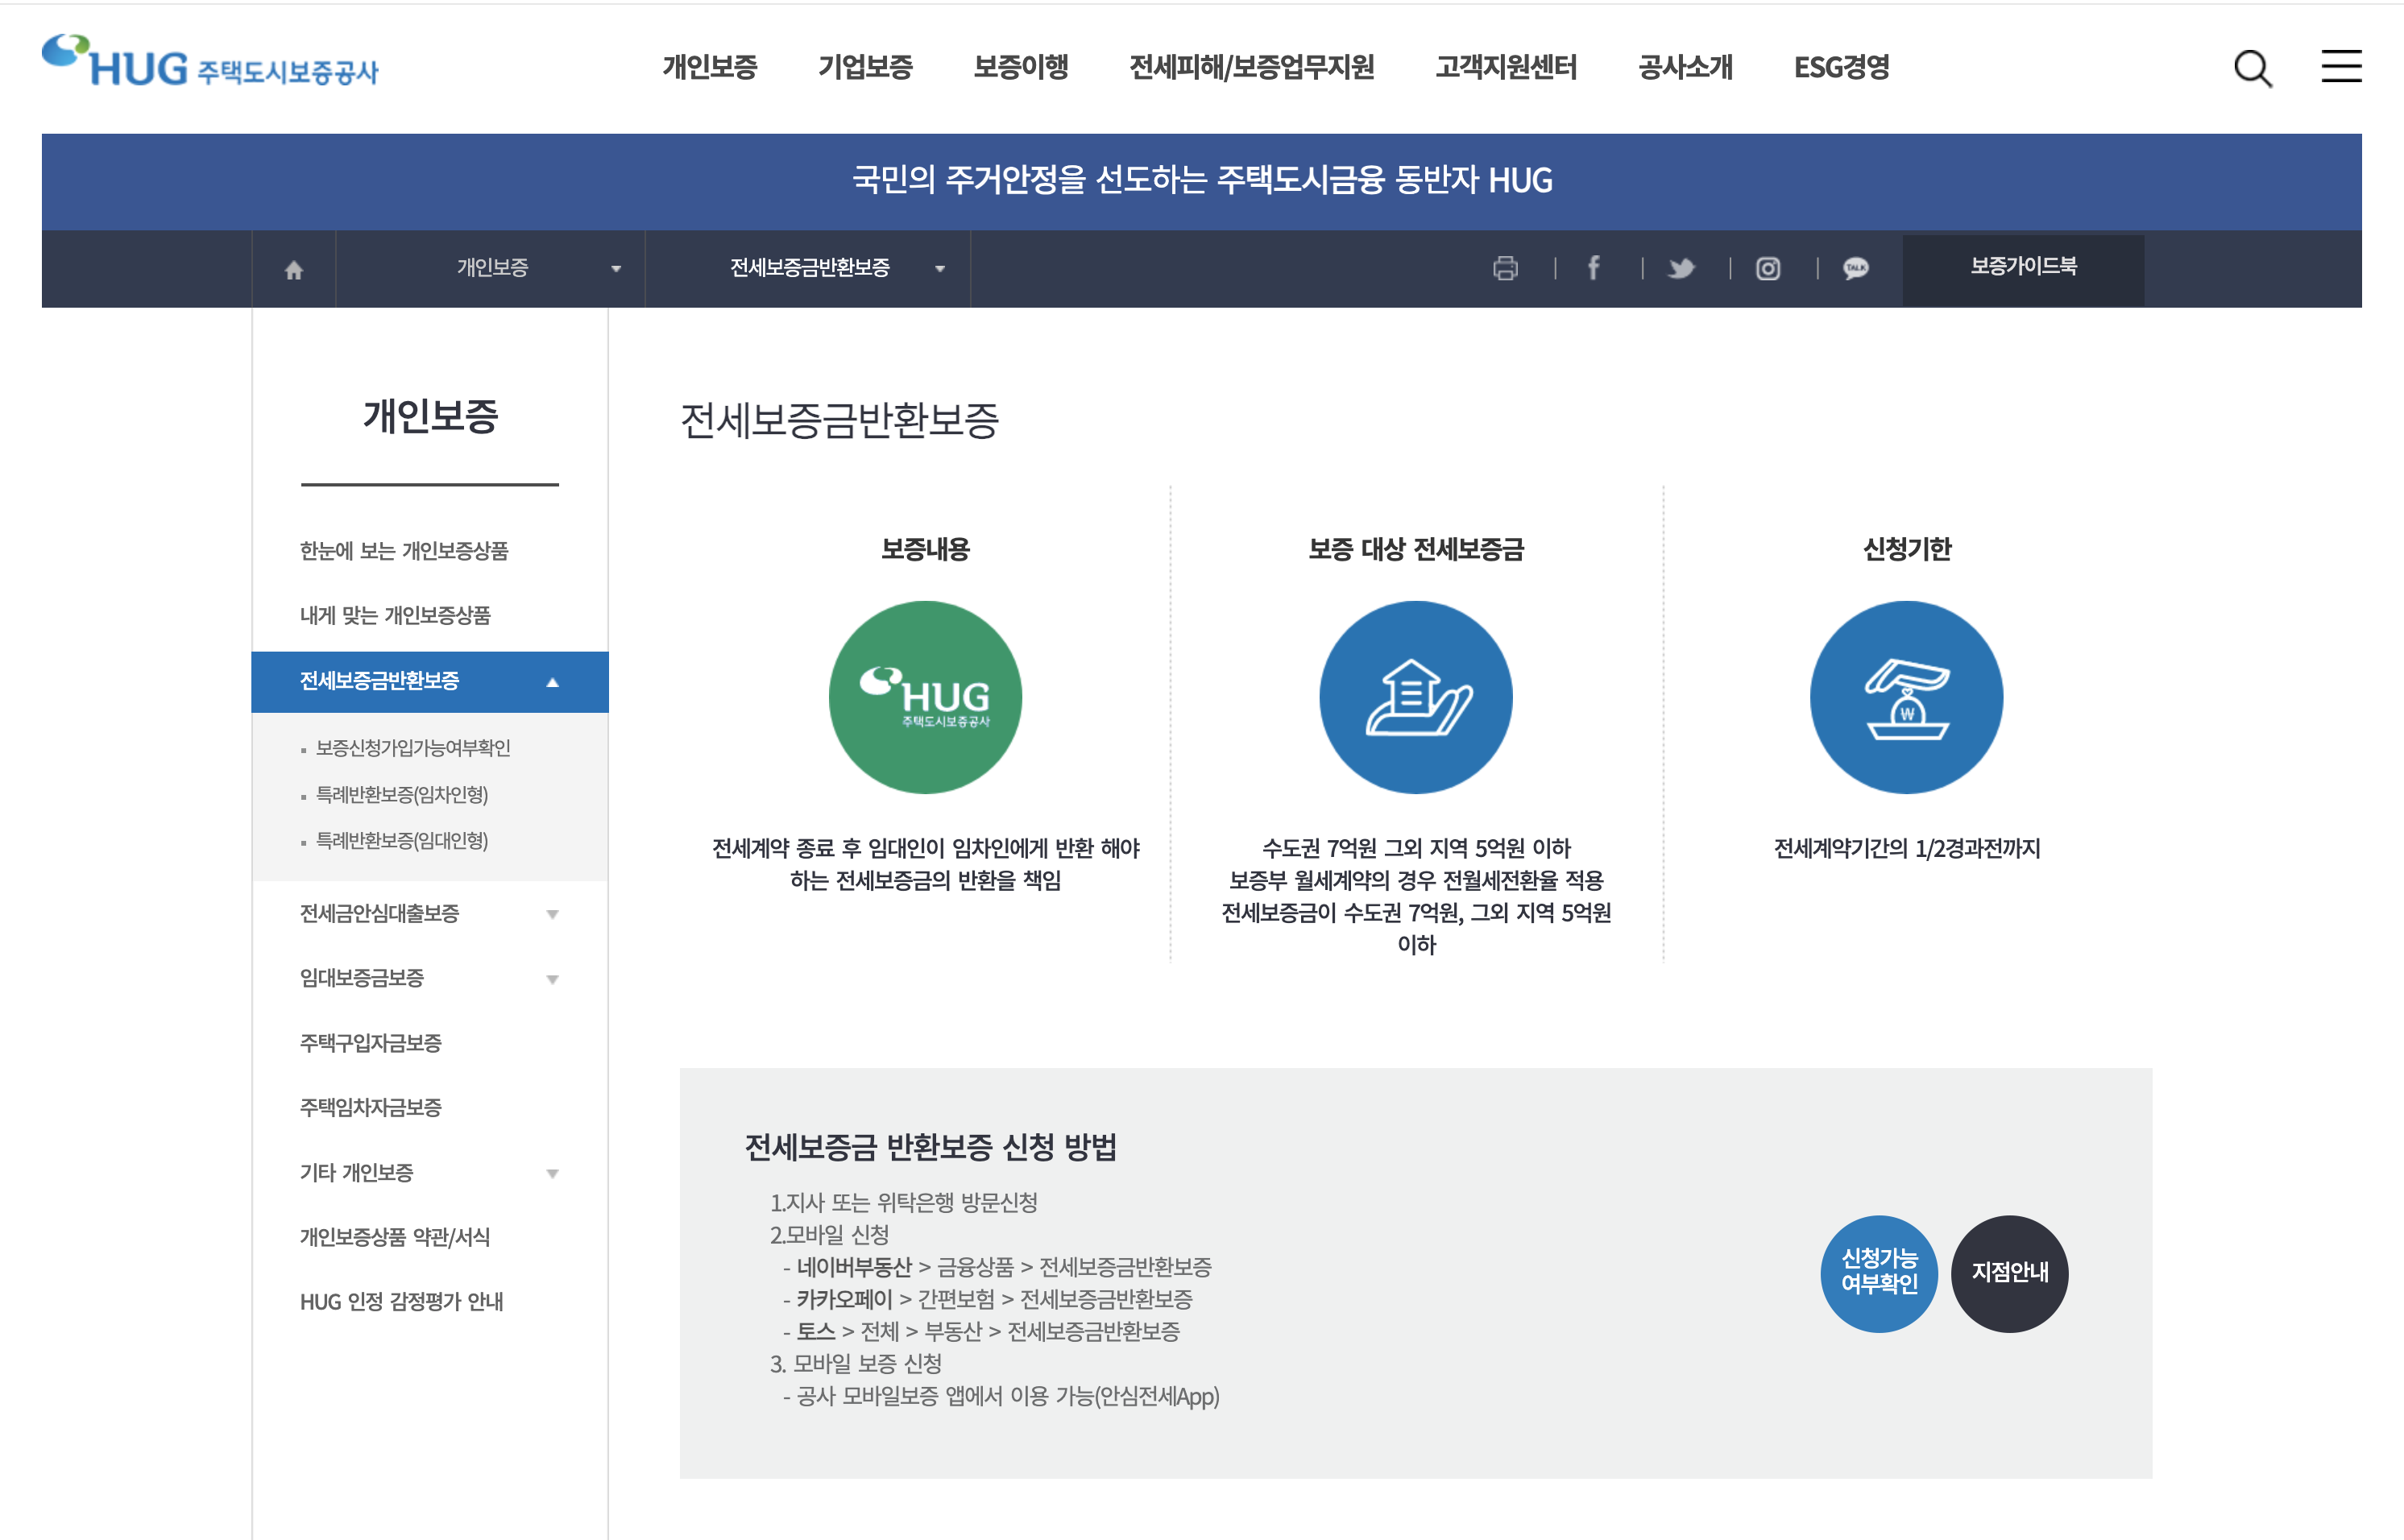Image resolution: width=2404 pixels, height=1540 pixels.
Task: Share via Facebook icon
Action: coord(1593,268)
